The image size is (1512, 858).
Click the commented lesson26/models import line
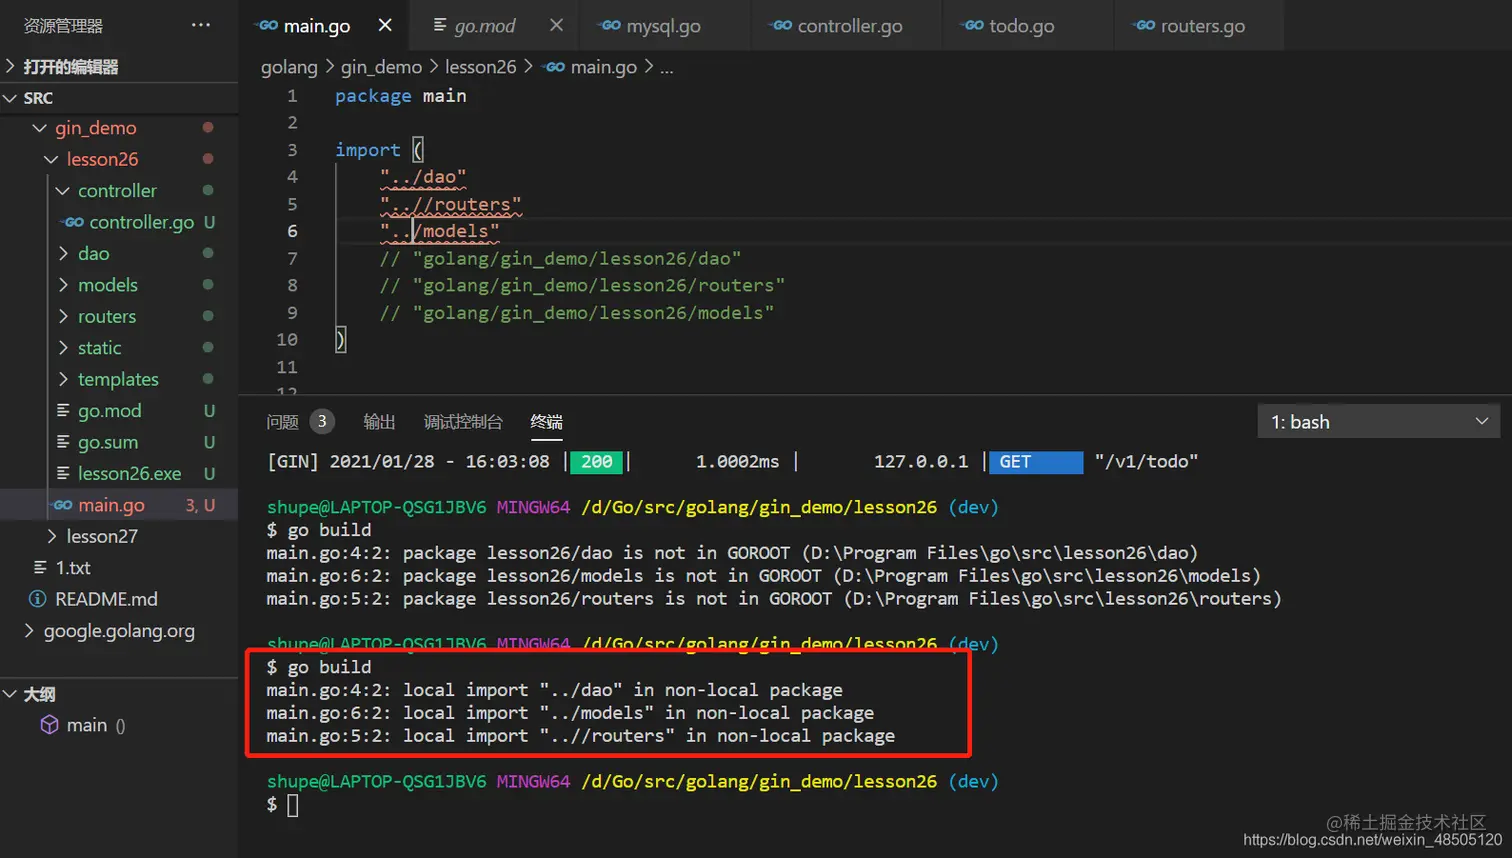pyautogui.click(x=577, y=313)
